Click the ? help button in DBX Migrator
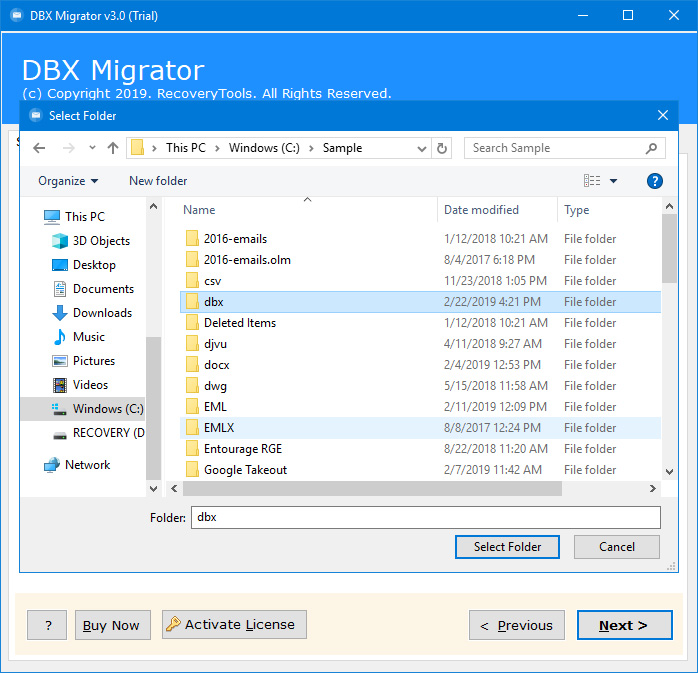This screenshot has height=673, width=698. (47, 625)
